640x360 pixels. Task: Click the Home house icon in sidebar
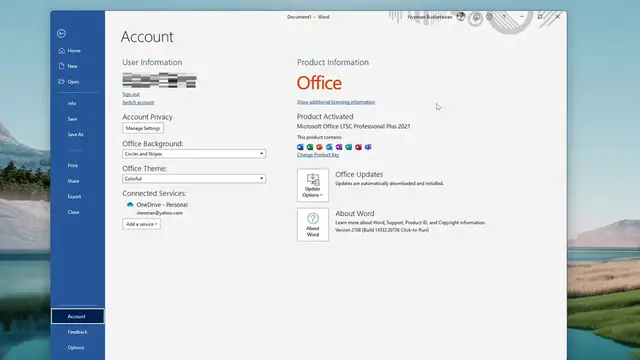coord(61,51)
